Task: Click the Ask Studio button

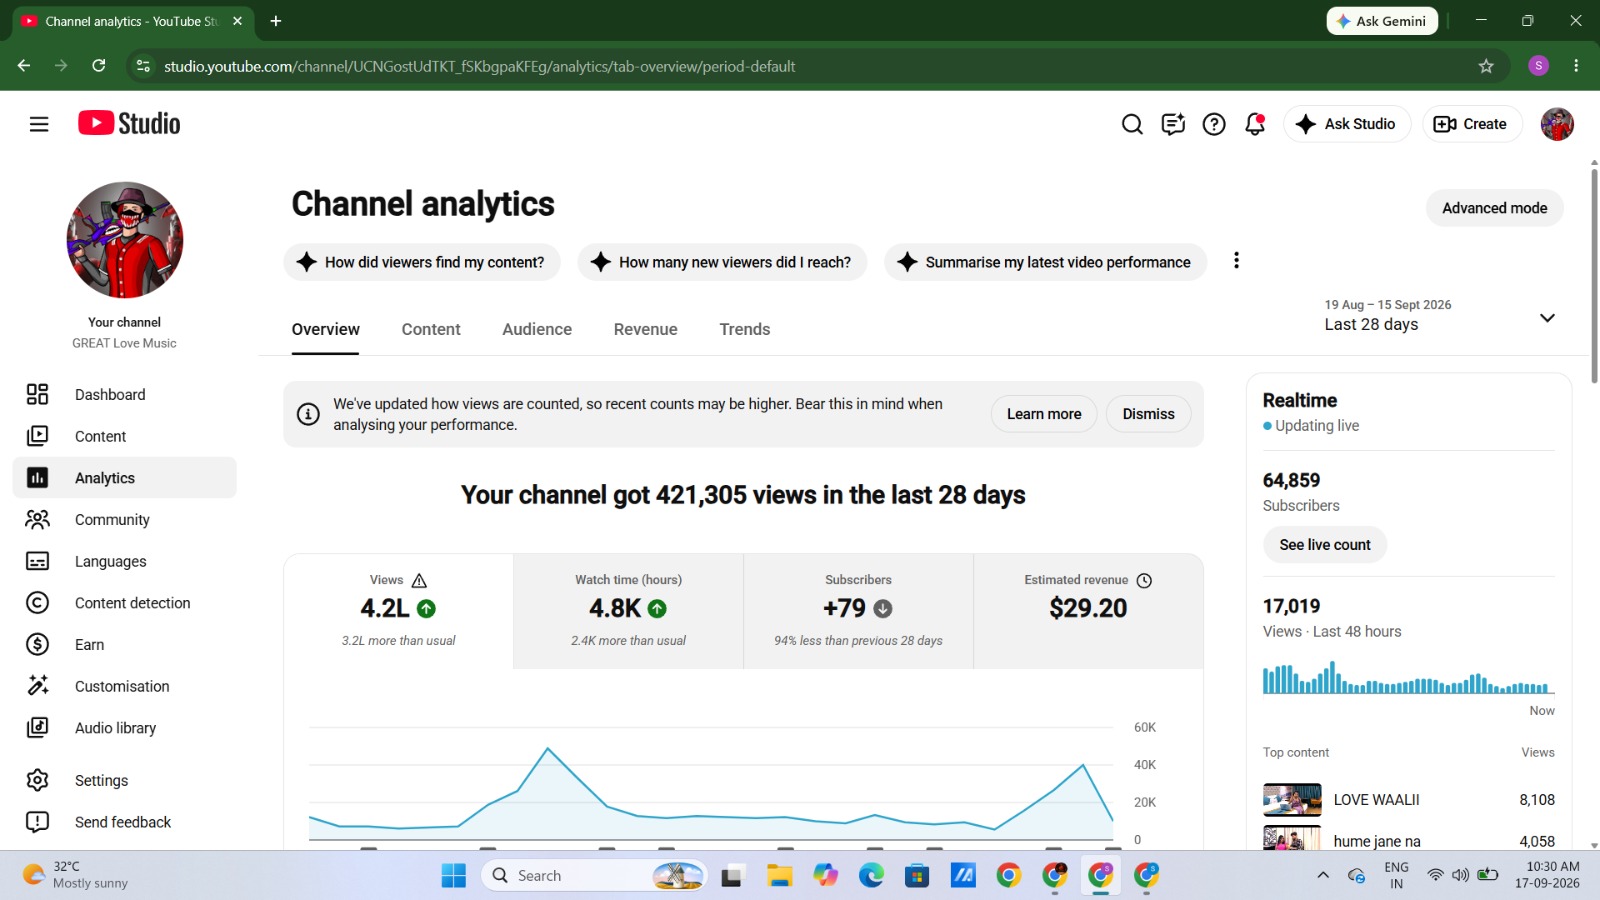Action: (1346, 124)
